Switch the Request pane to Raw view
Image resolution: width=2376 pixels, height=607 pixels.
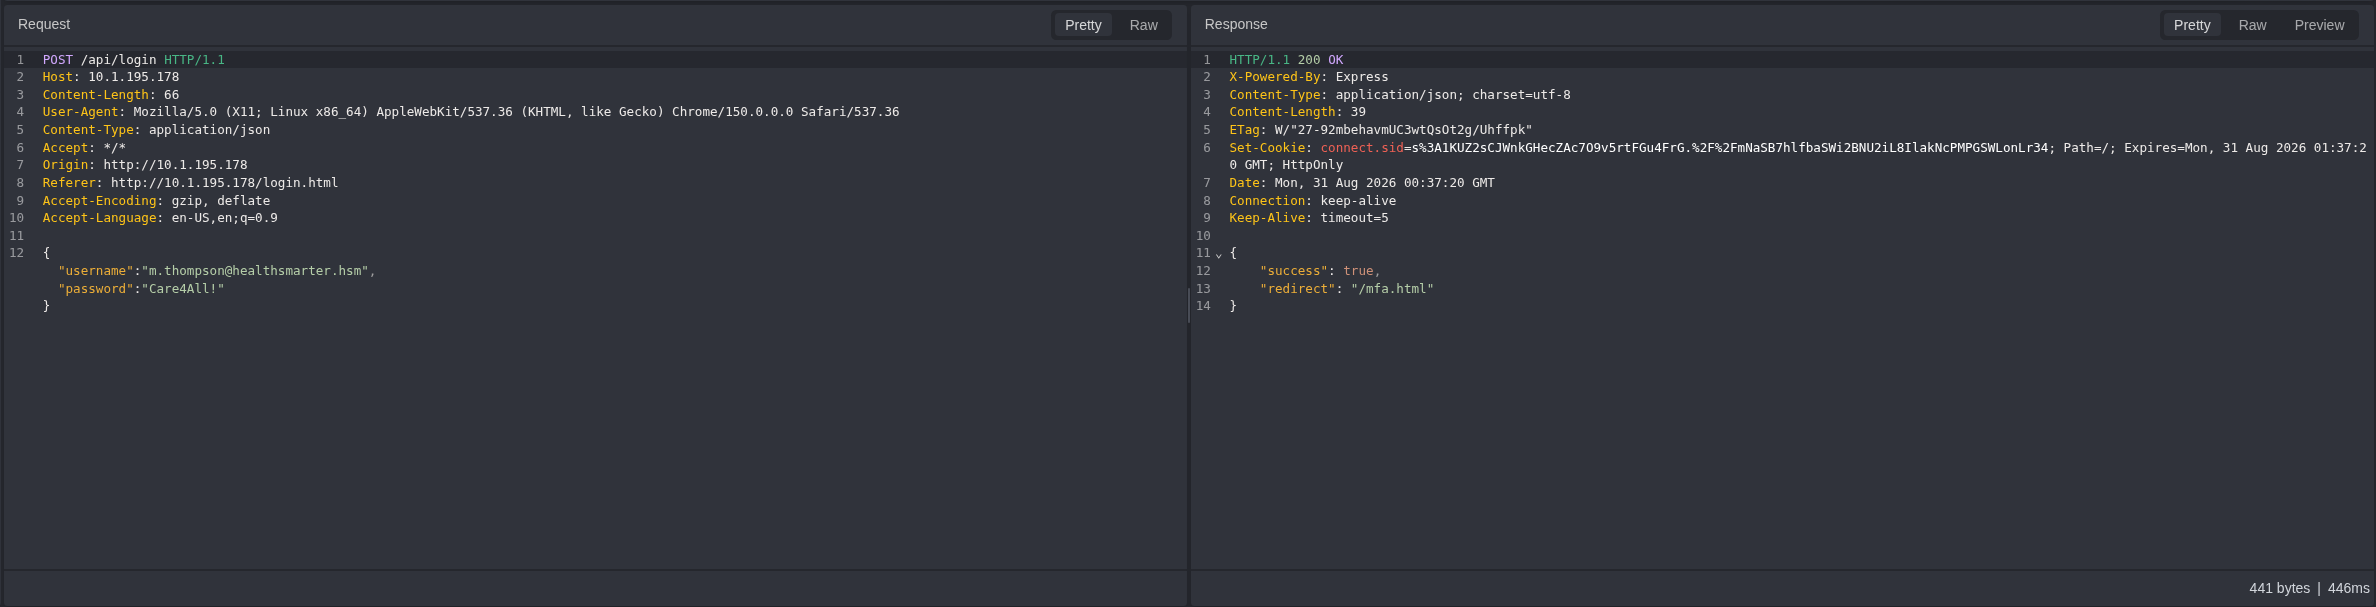(1143, 25)
